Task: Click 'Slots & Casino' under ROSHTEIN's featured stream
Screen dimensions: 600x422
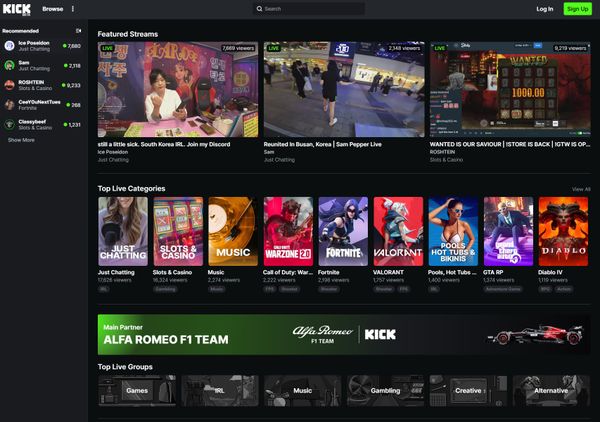Action: click(x=446, y=160)
